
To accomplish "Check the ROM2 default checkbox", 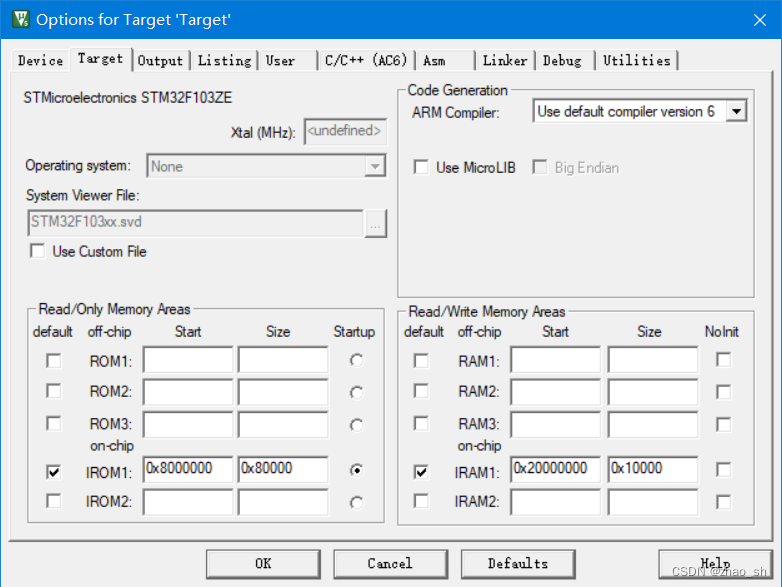I will (53, 391).
